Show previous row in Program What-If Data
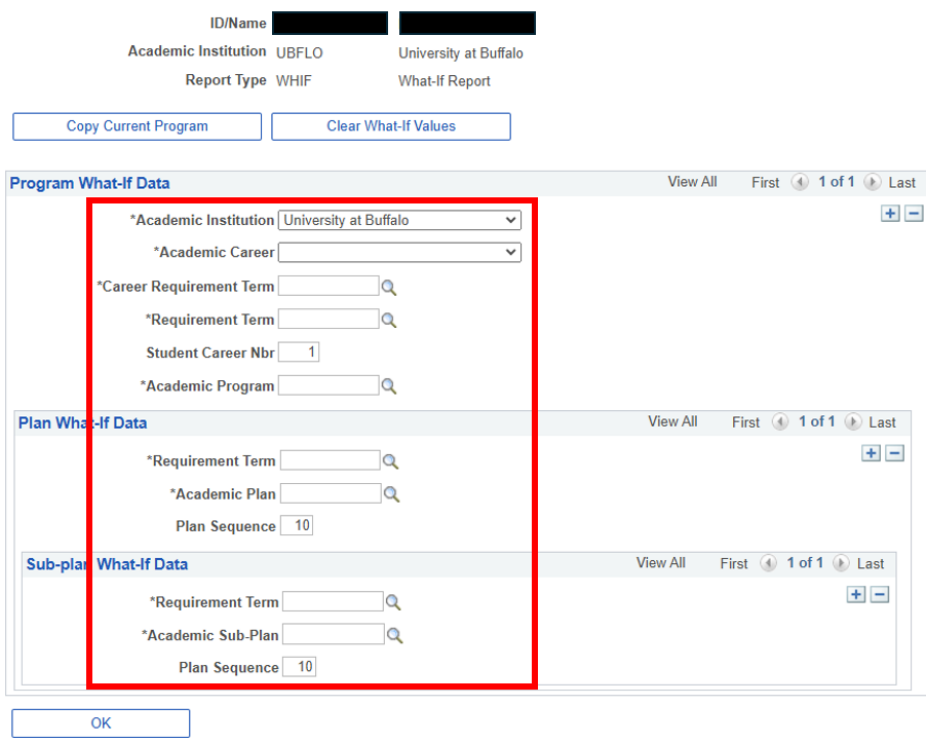926x742 pixels. click(800, 182)
